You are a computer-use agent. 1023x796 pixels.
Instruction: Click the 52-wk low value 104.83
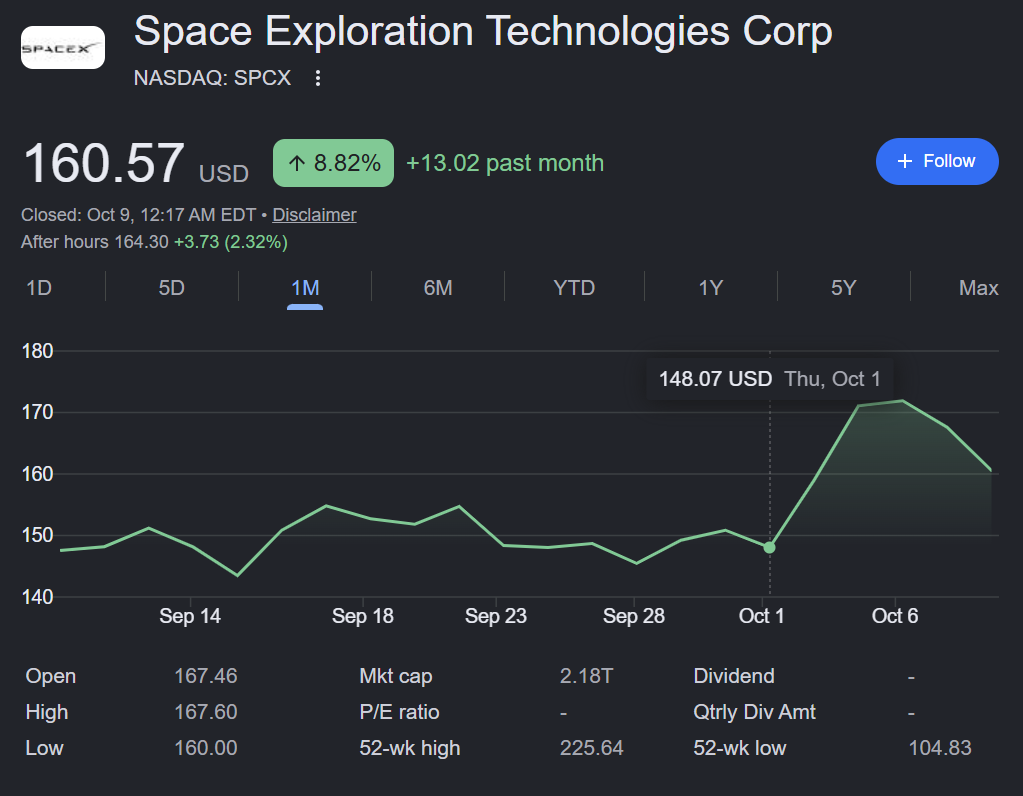(x=940, y=748)
